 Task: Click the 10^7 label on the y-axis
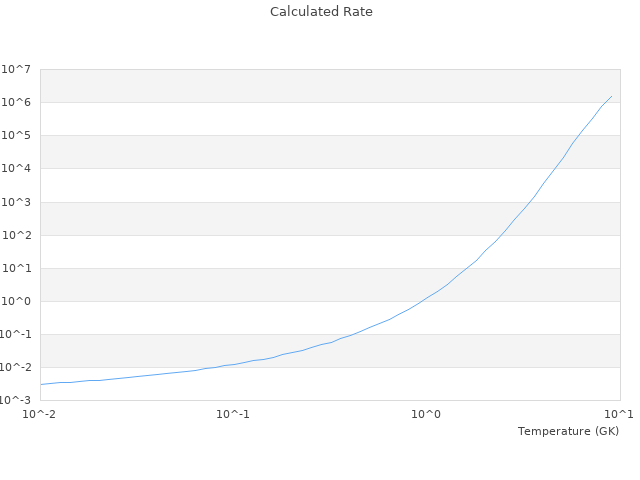(x=16, y=69)
